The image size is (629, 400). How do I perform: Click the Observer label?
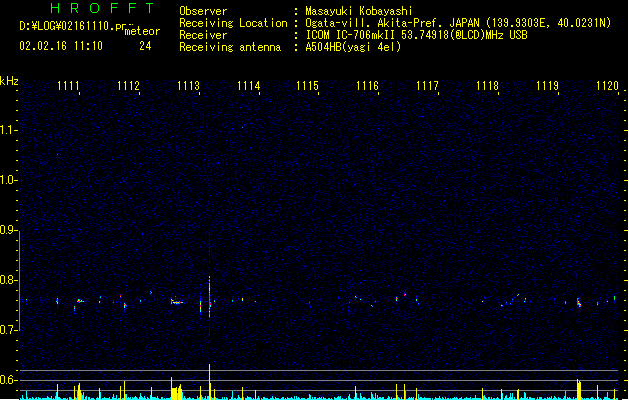coord(203,11)
